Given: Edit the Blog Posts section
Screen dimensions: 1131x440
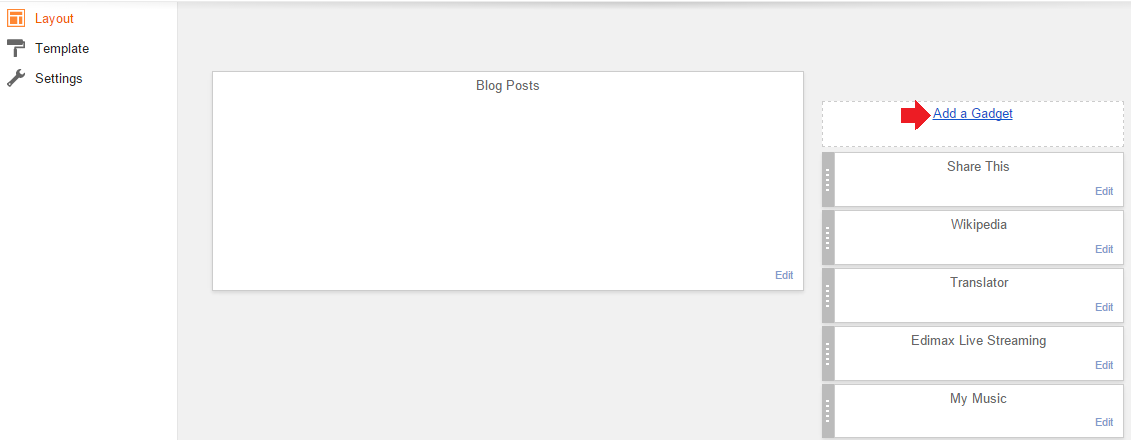Looking at the screenshot, I should (784, 275).
